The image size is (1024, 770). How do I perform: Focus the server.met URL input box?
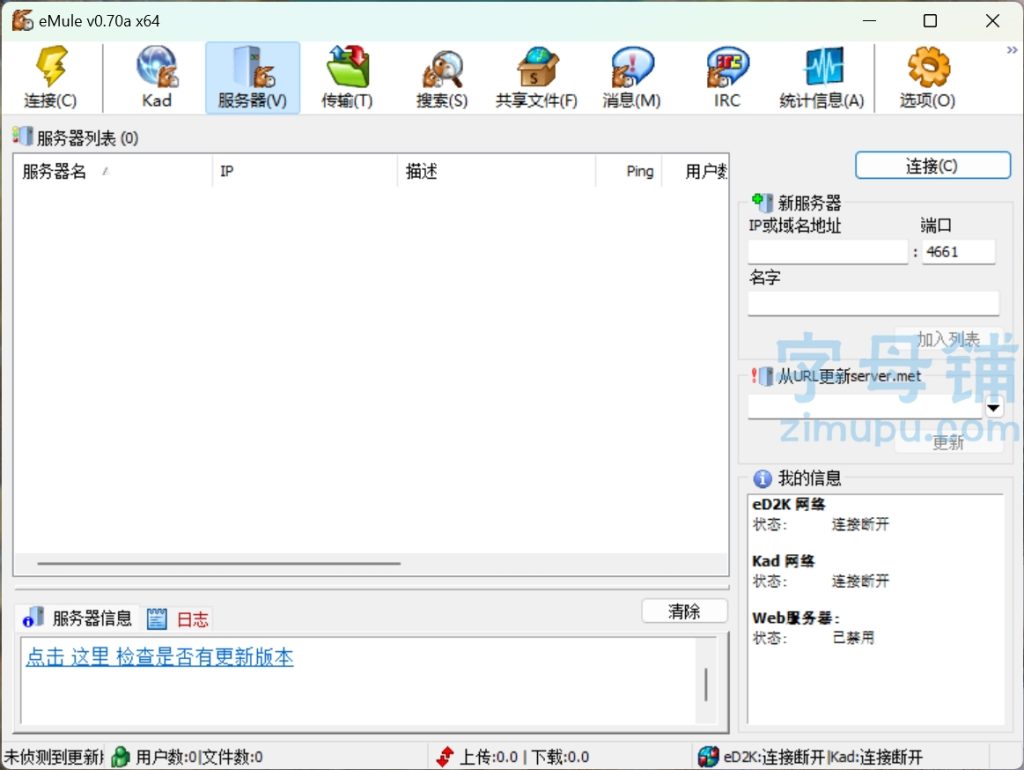[865, 408]
